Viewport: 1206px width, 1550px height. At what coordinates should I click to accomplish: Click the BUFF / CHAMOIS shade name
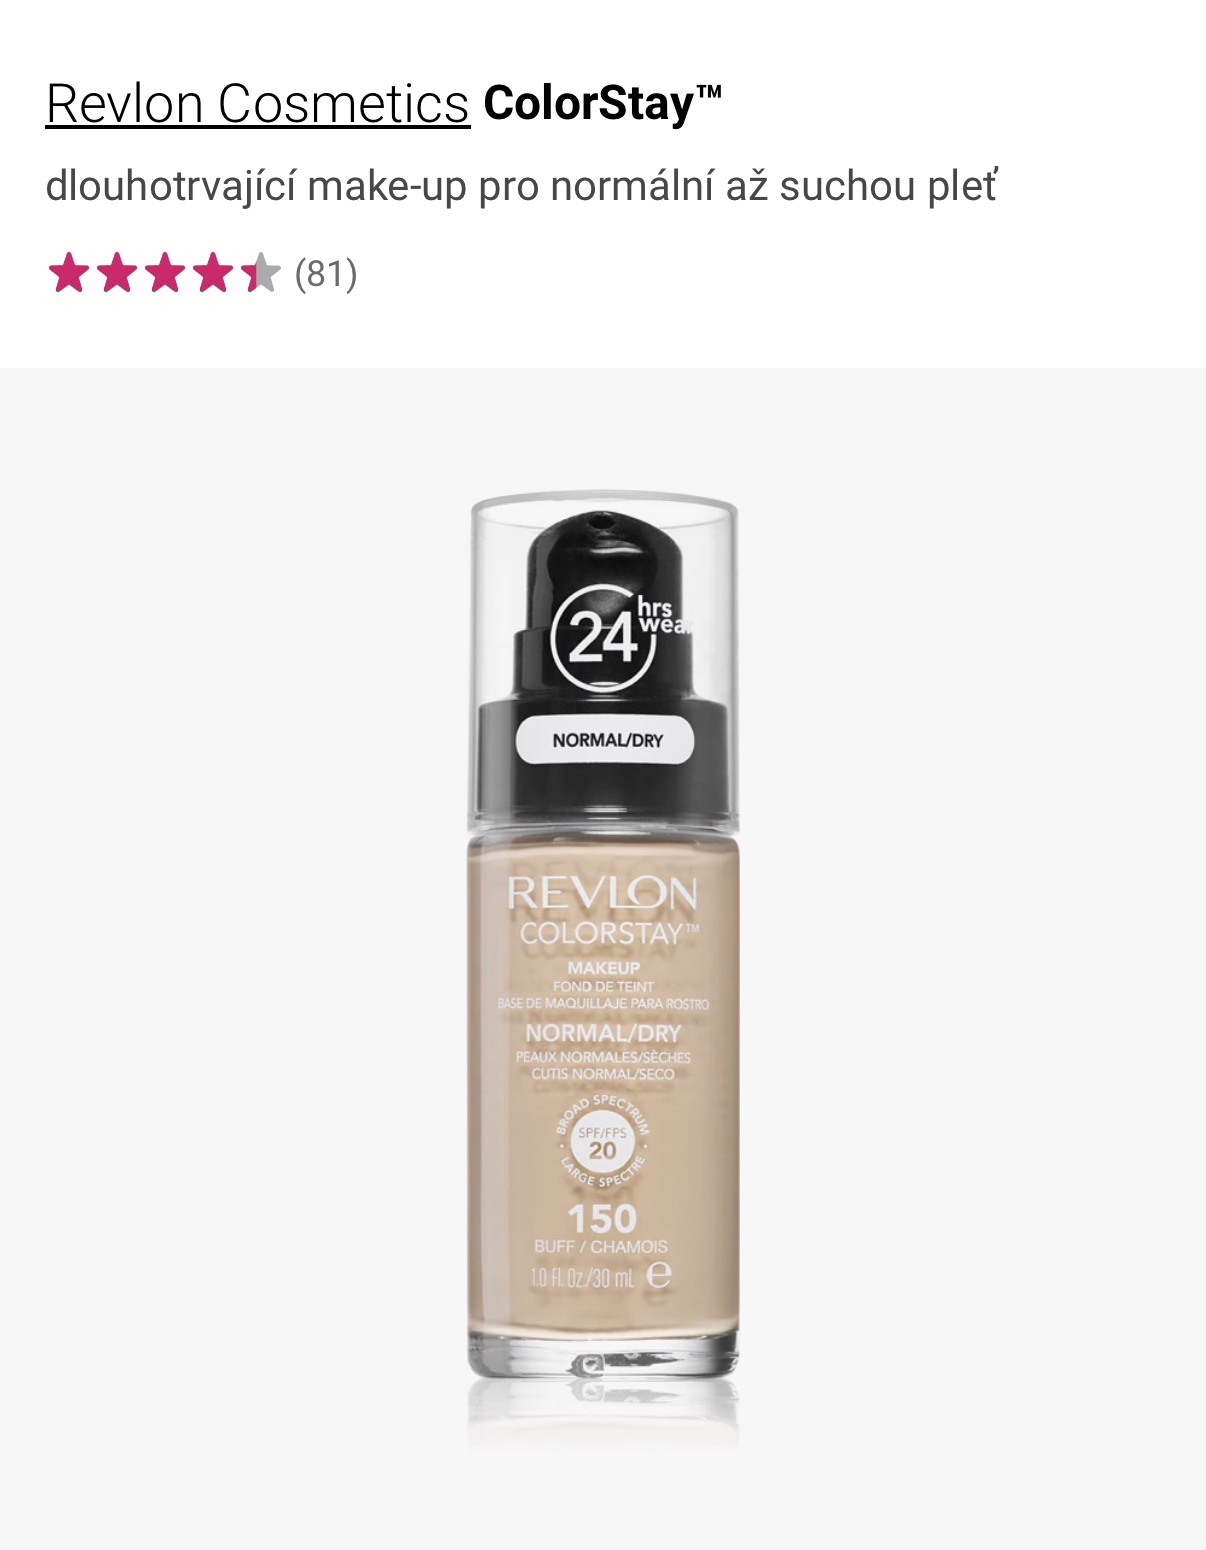point(601,1247)
